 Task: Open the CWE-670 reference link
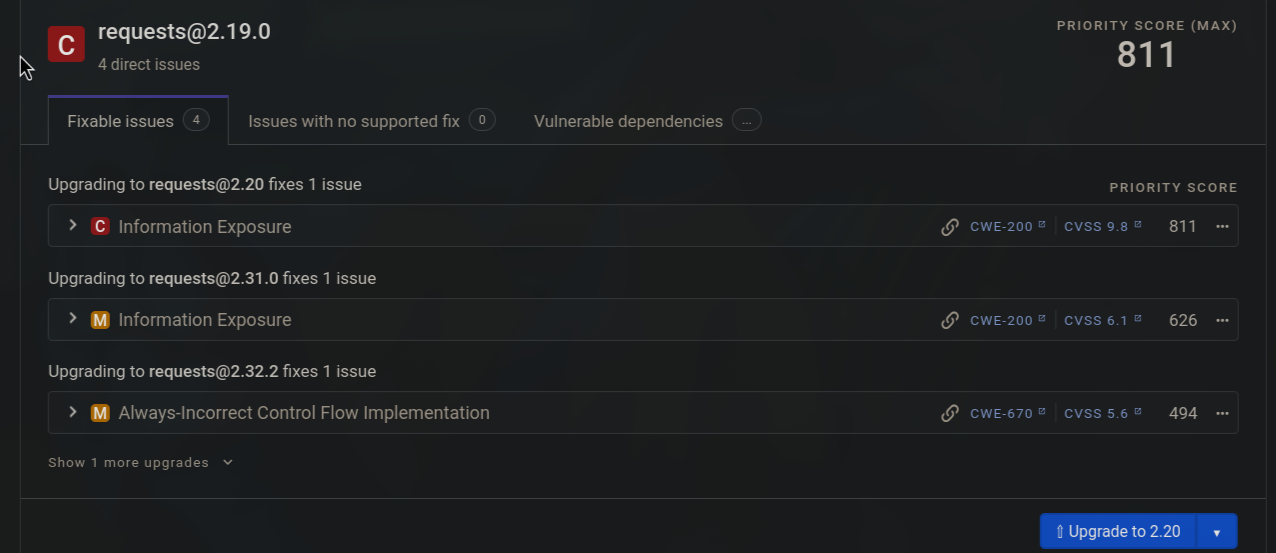tap(1007, 413)
